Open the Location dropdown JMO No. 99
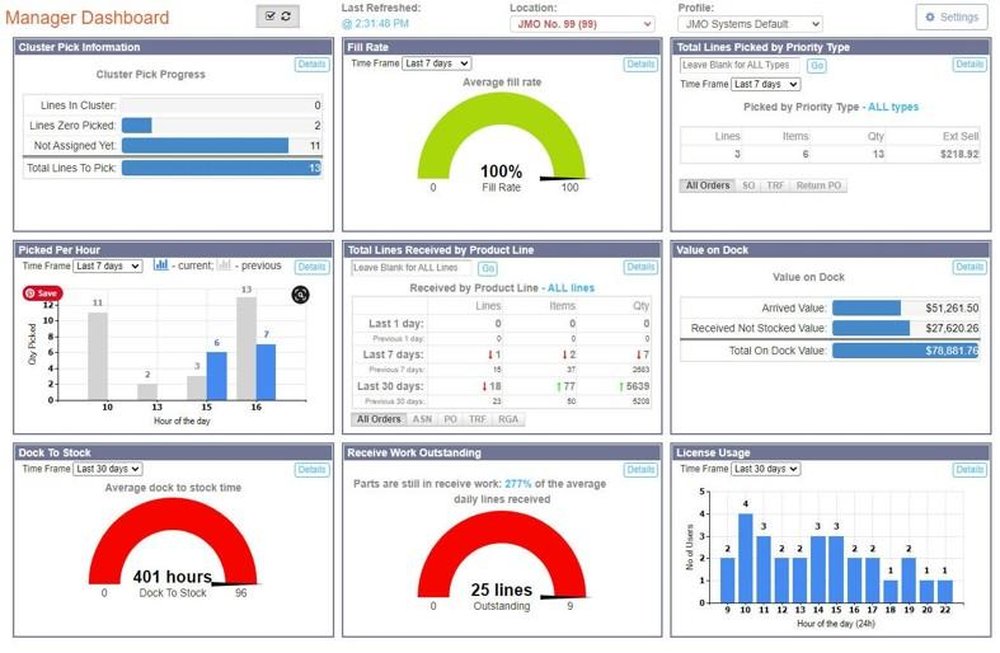The height and width of the screenshot is (653, 1000). coord(582,24)
